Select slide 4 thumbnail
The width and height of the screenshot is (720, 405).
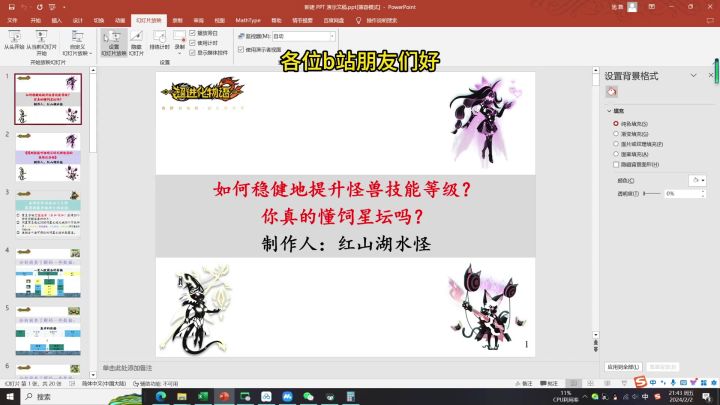[x=48, y=272]
